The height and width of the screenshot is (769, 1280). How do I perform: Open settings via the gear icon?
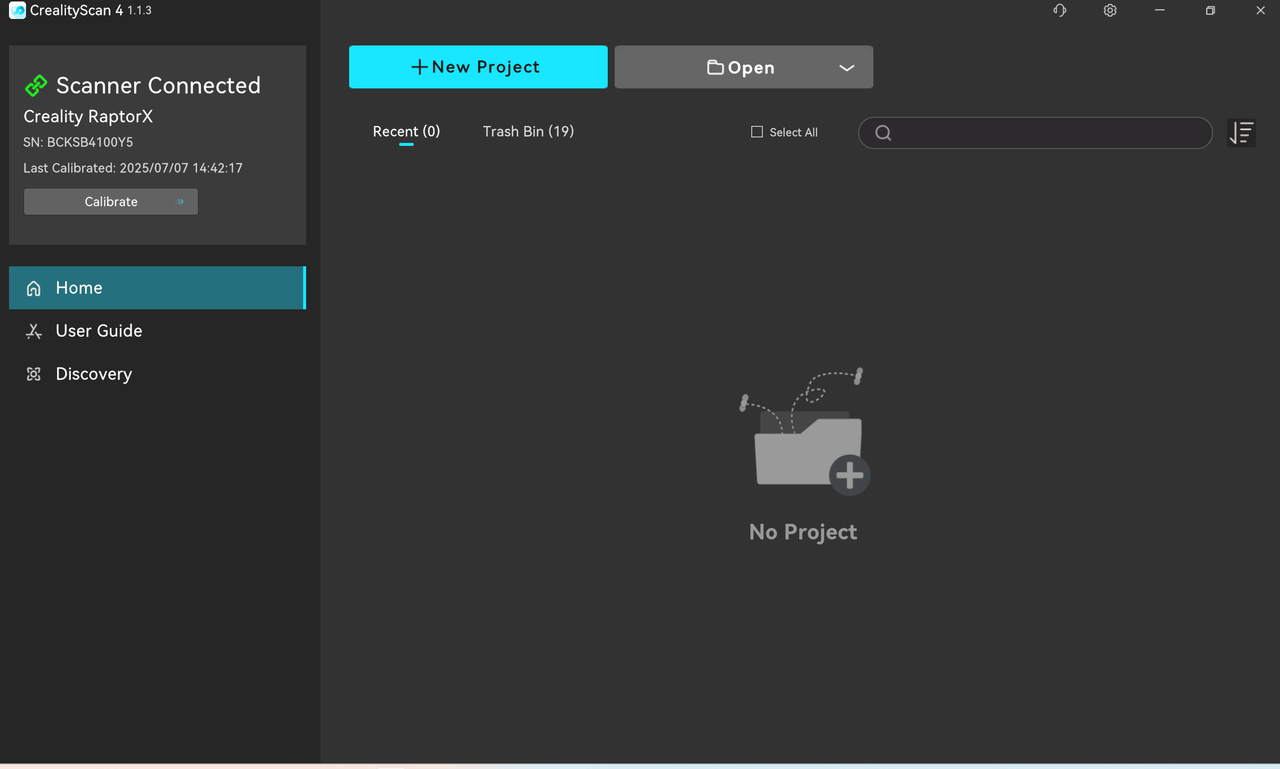pos(1110,10)
